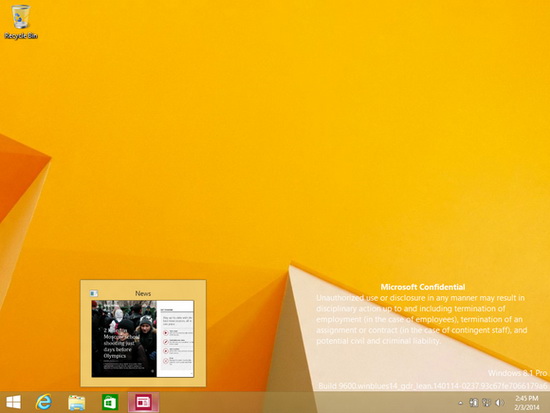Click the Moscow school shooting headline preview
This screenshot has width=550, height=413.
[x=121, y=343]
